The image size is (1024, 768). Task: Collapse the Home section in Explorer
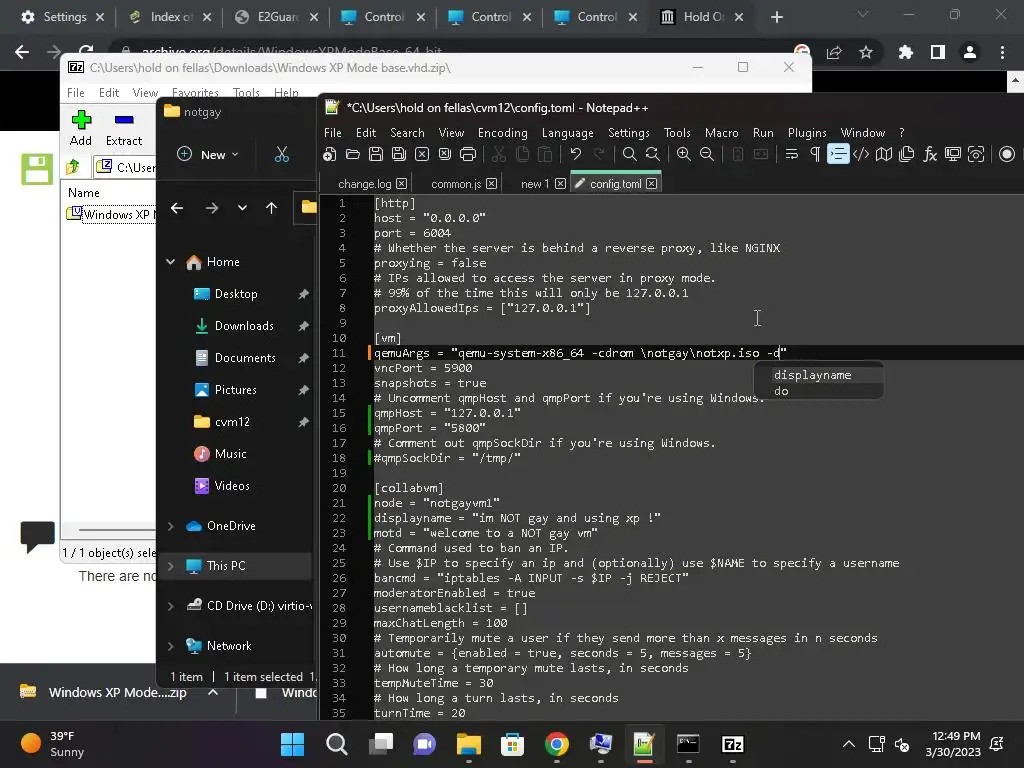170,262
